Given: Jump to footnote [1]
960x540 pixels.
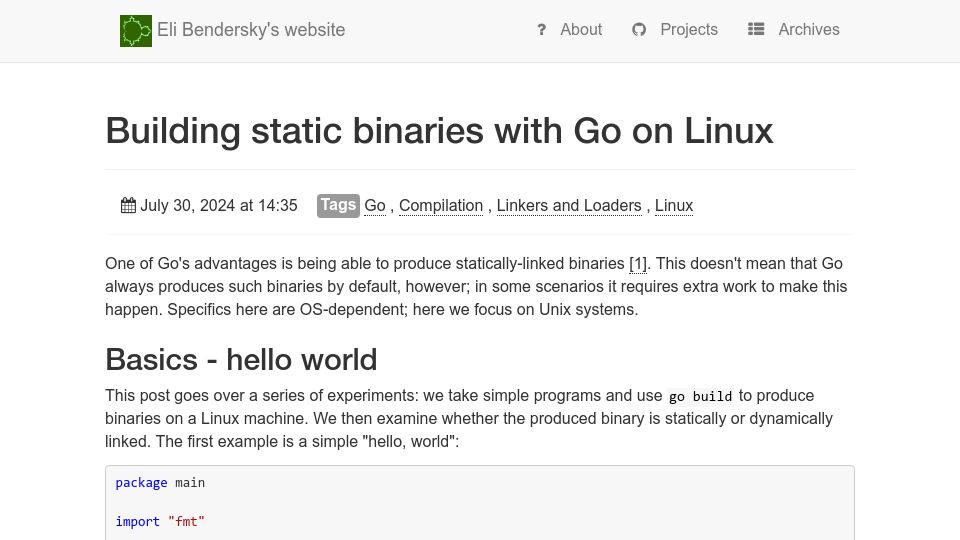Looking at the screenshot, I should click(x=638, y=263).
